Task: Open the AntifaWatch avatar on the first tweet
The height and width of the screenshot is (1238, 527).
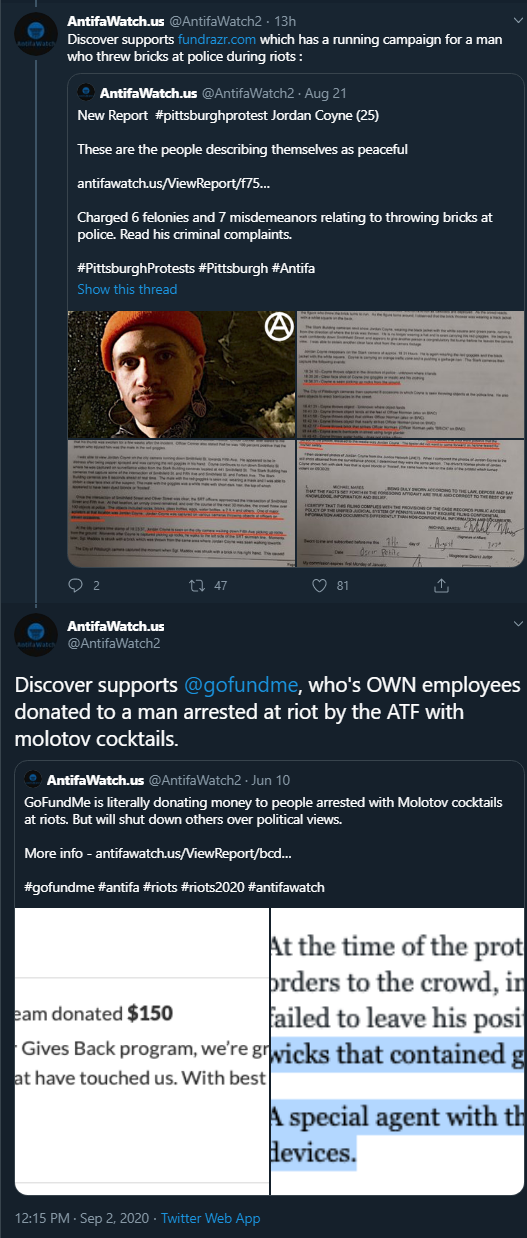Action: 36,35
